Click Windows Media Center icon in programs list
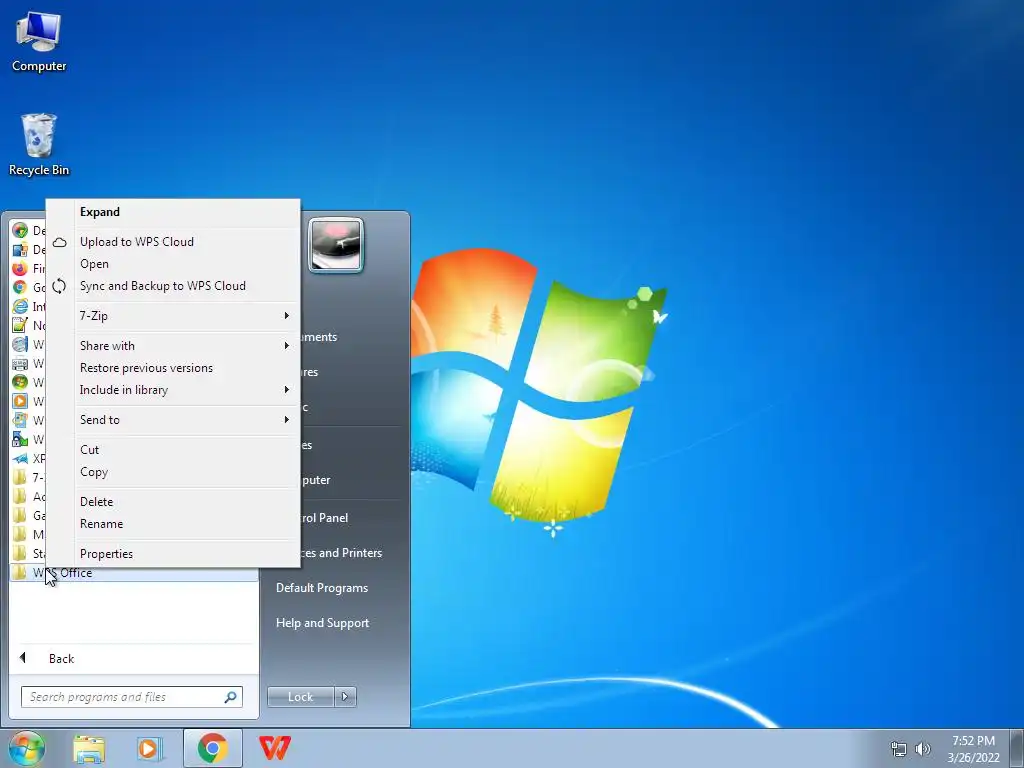The image size is (1024, 768). point(20,382)
